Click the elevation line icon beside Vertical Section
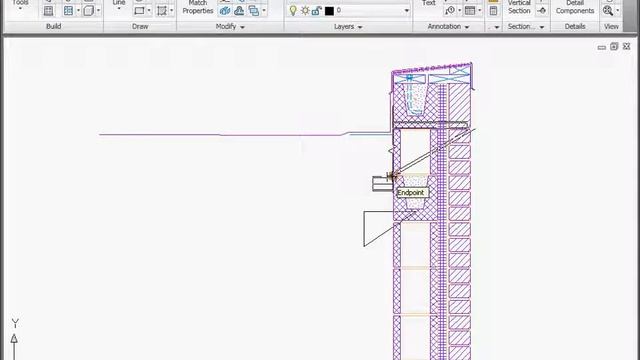Image resolution: width=640 pixels, height=360 pixels. [542, 11]
